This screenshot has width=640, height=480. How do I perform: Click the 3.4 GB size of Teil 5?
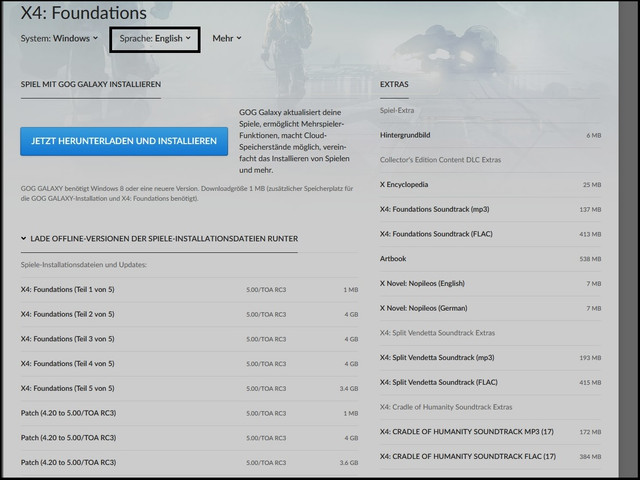[349, 389]
